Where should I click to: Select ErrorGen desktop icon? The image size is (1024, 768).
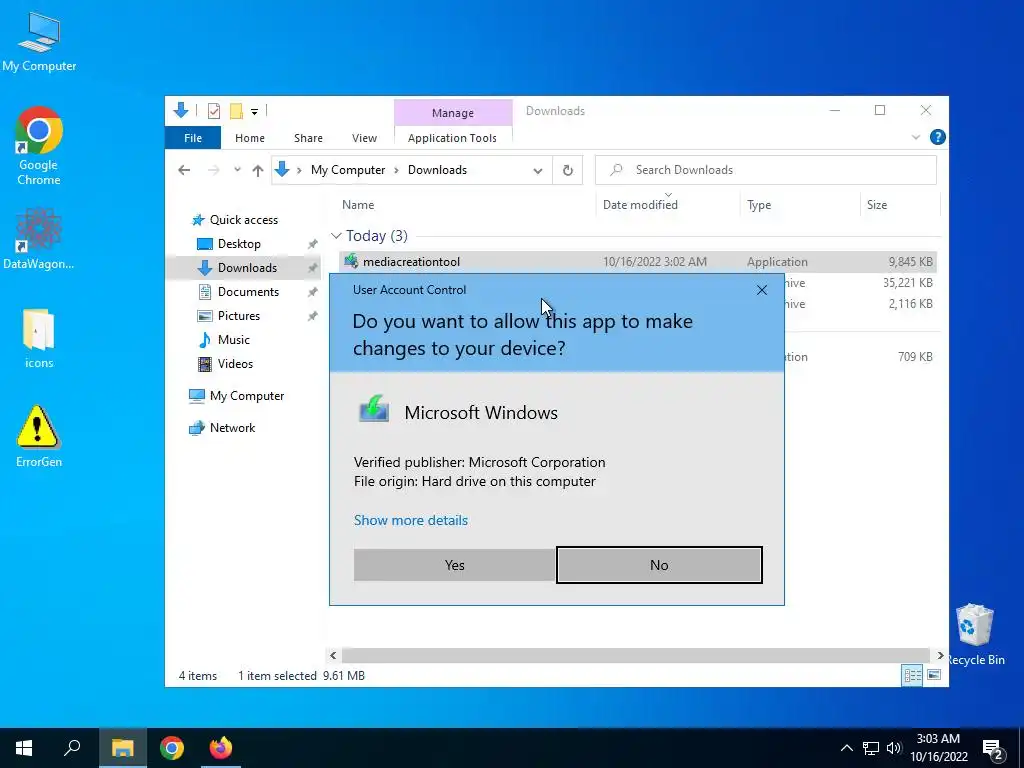pyautogui.click(x=39, y=436)
